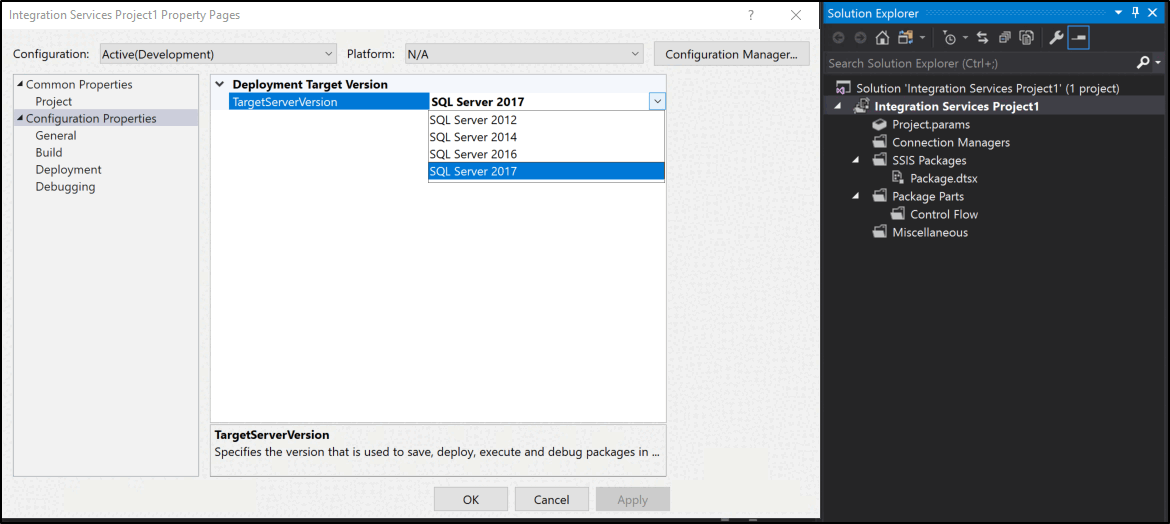Screen dimensions: 1170x524
Task: Toggle the Preview Selected Items button
Action: click(1078, 37)
